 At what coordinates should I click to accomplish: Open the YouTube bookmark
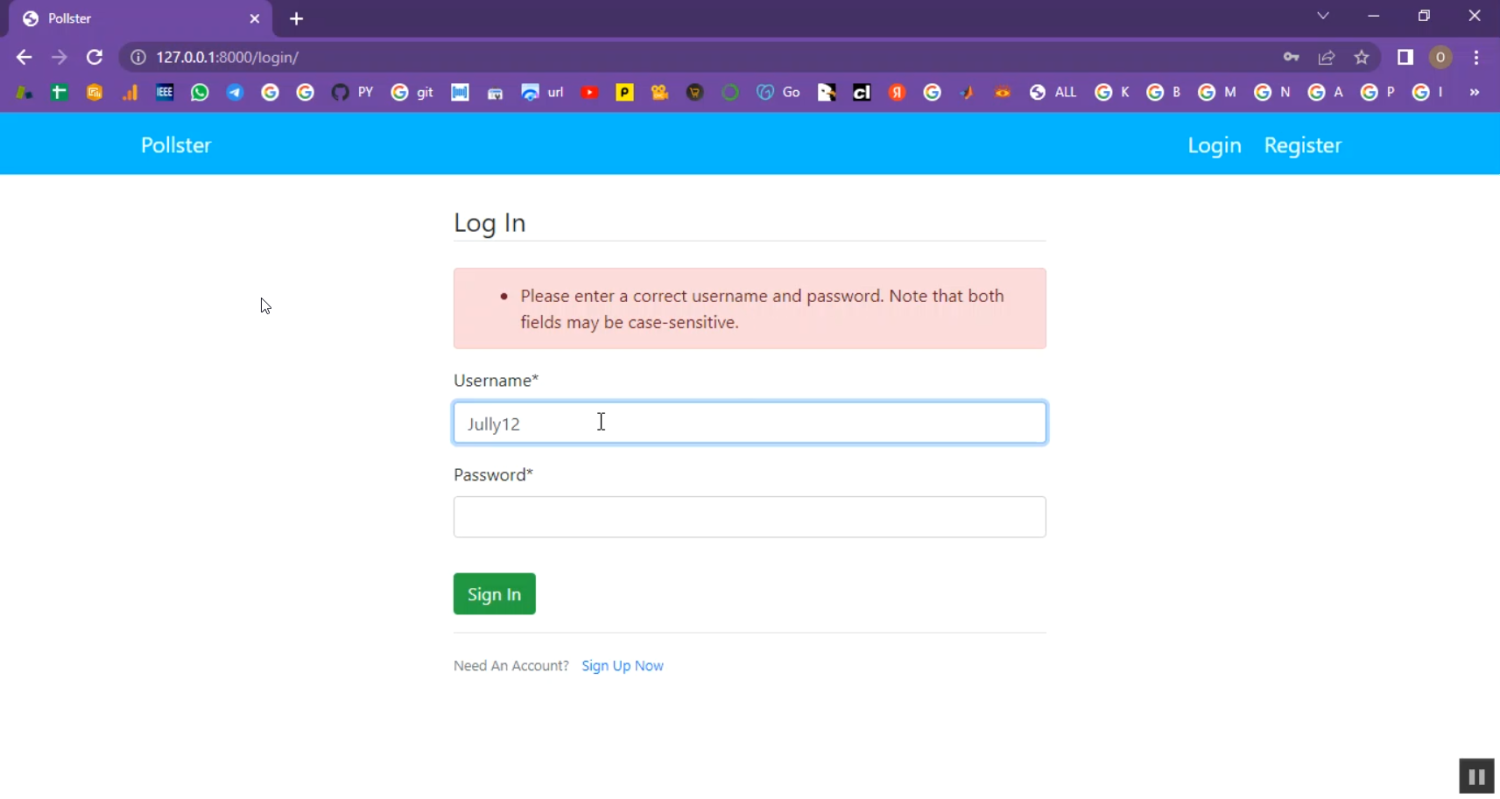590,92
